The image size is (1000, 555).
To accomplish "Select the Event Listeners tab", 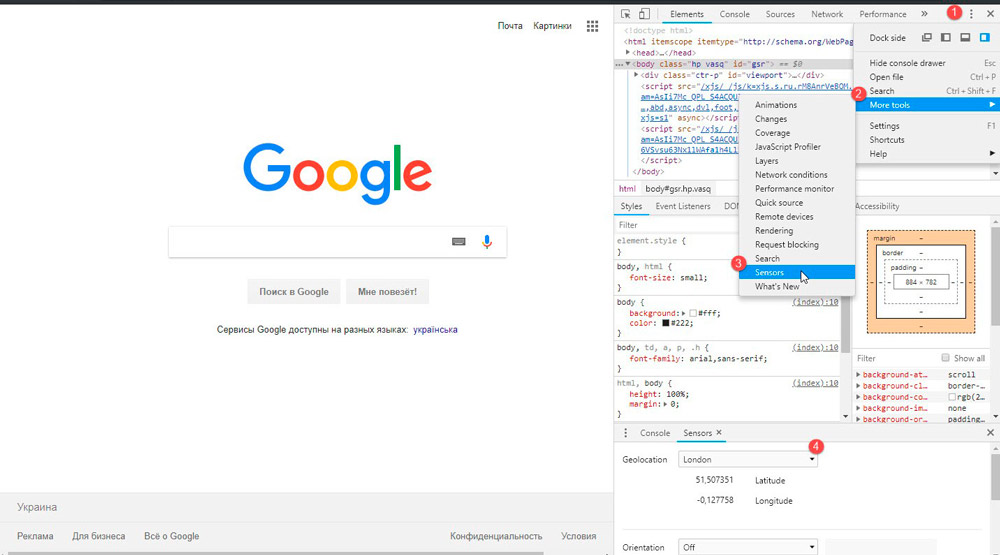I will [x=682, y=206].
